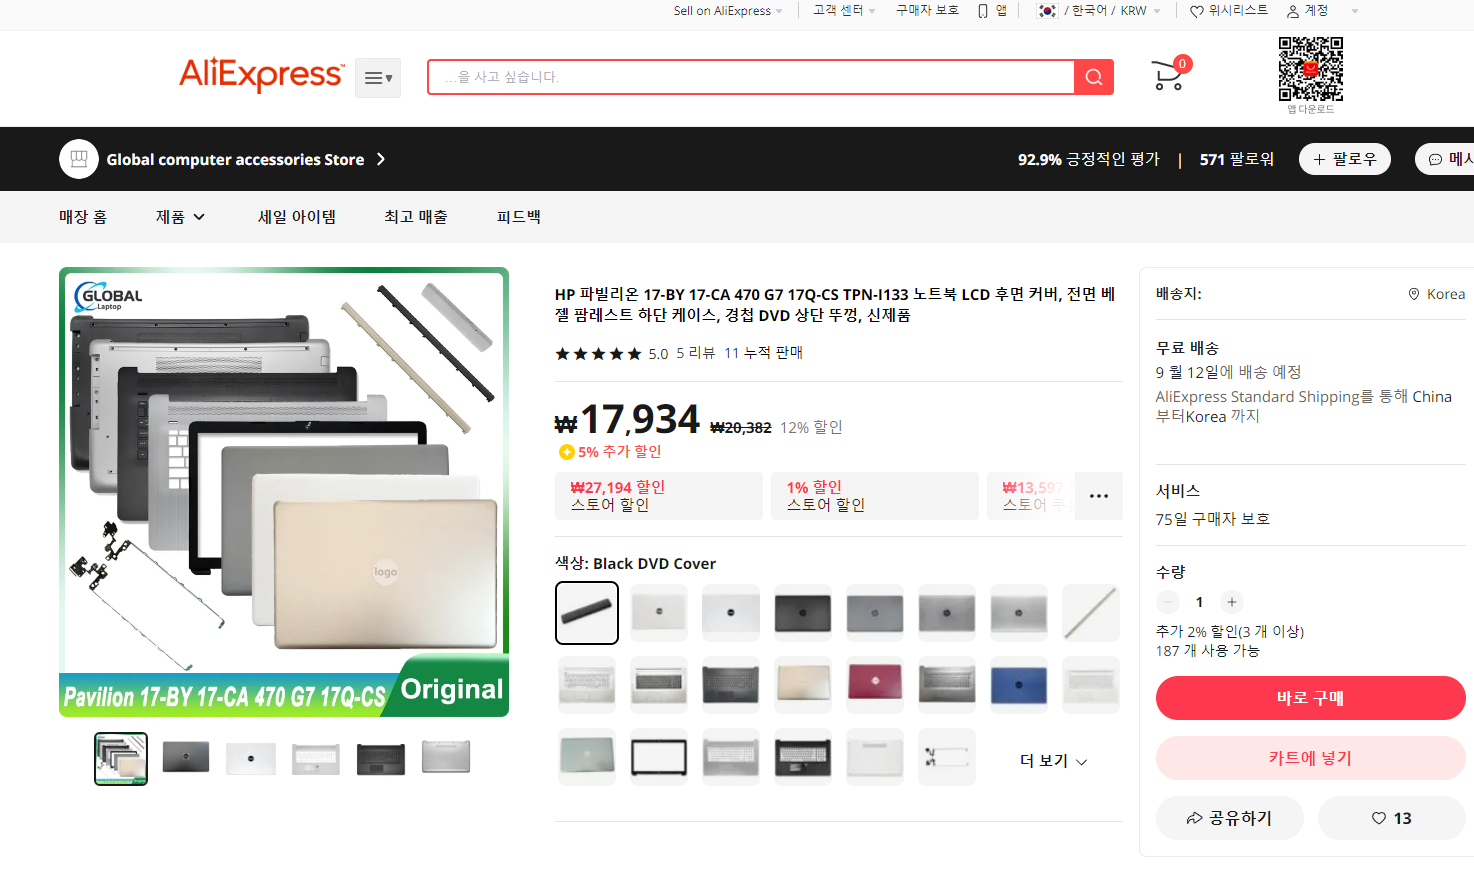Select the red lid cover color option
The height and width of the screenshot is (869, 1474).
875,685
